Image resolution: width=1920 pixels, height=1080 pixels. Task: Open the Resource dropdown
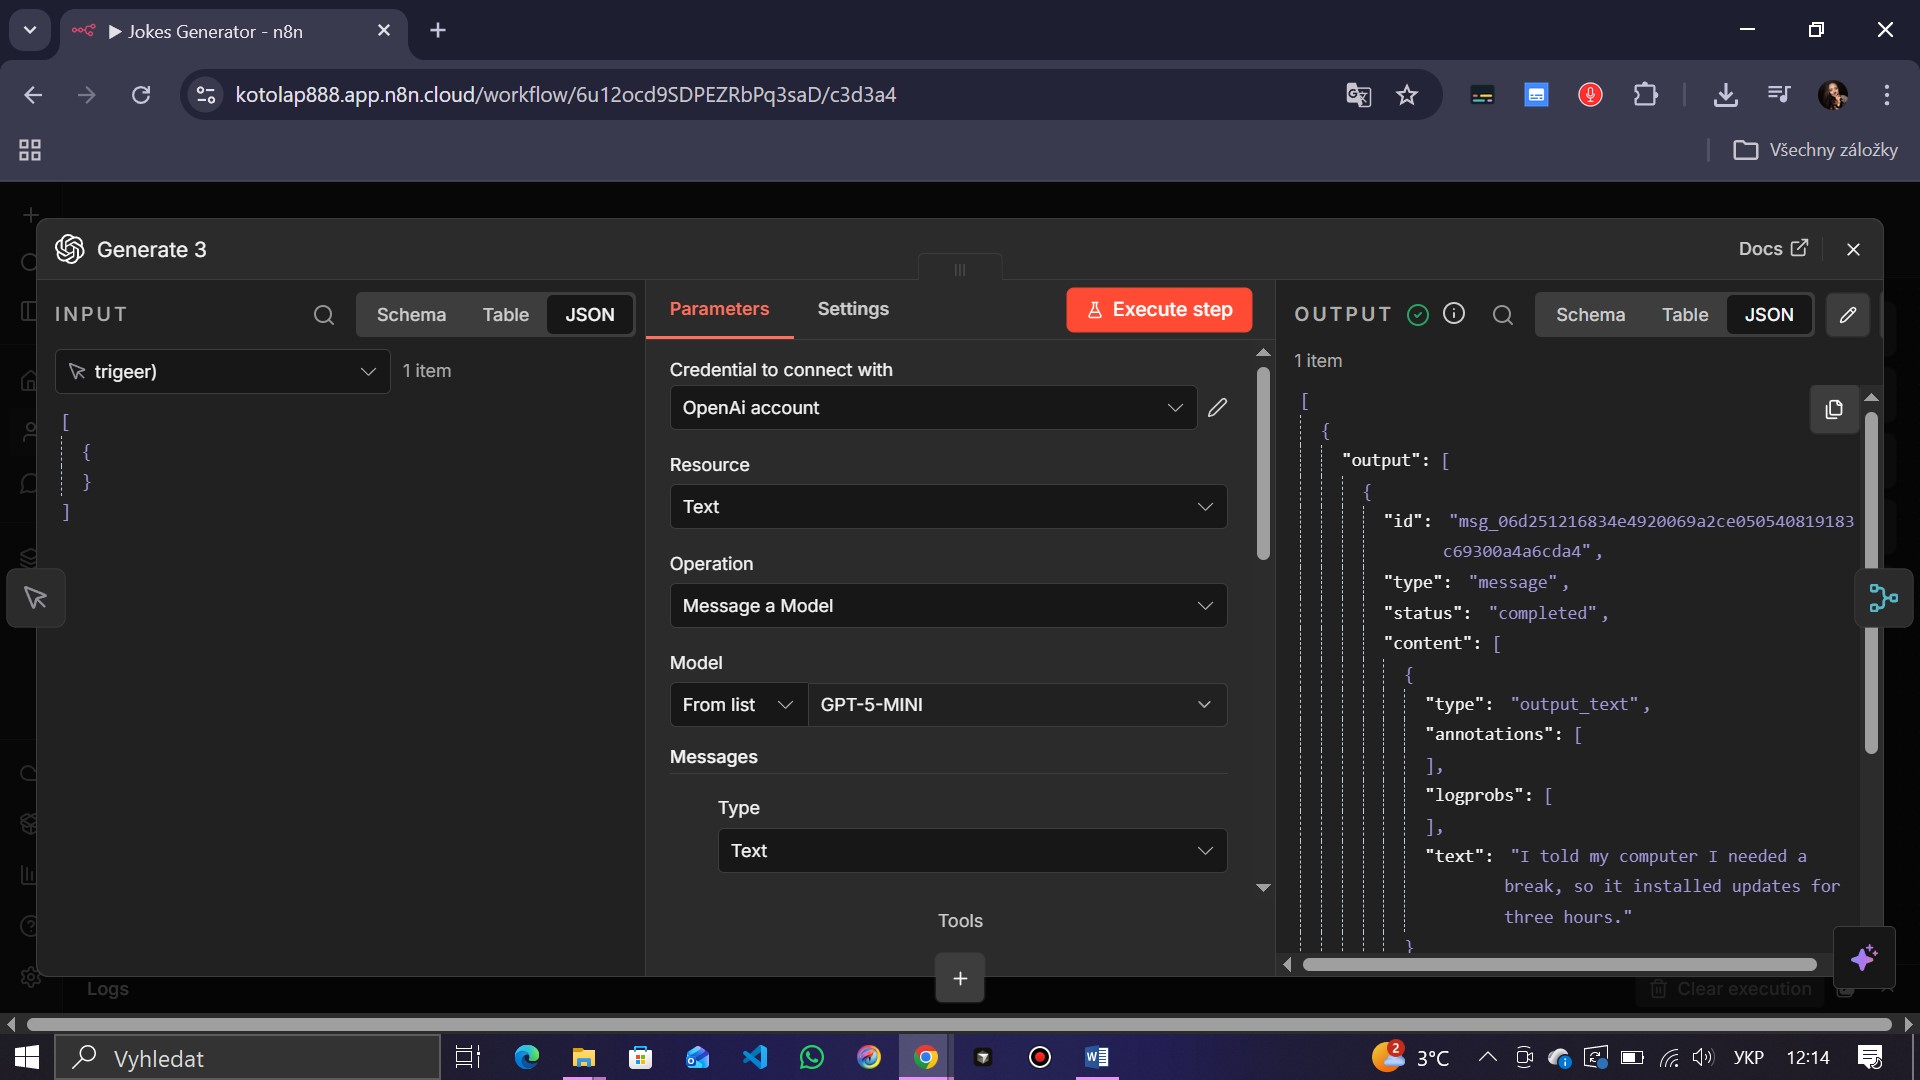948,507
